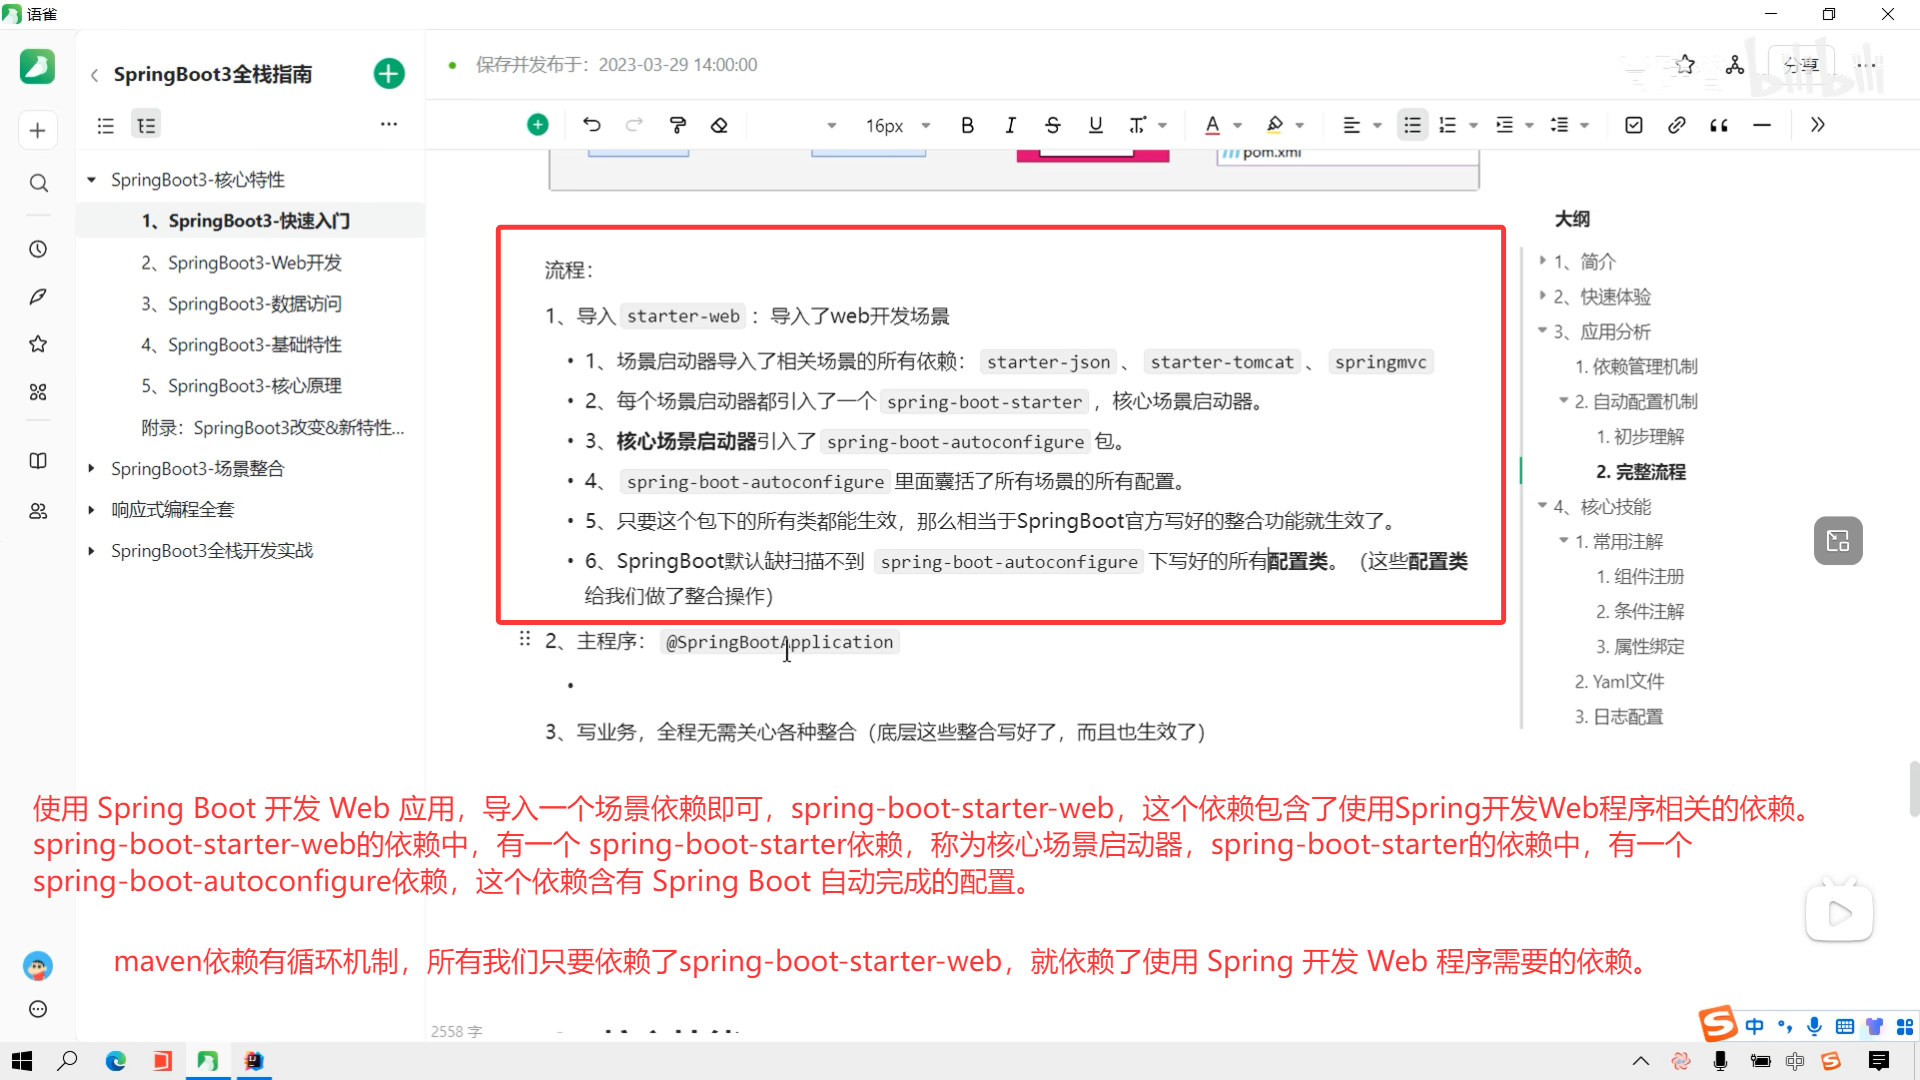Select the format painter tool
Image resolution: width=1920 pixels, height=1080 pixels.
click(677, 125)
